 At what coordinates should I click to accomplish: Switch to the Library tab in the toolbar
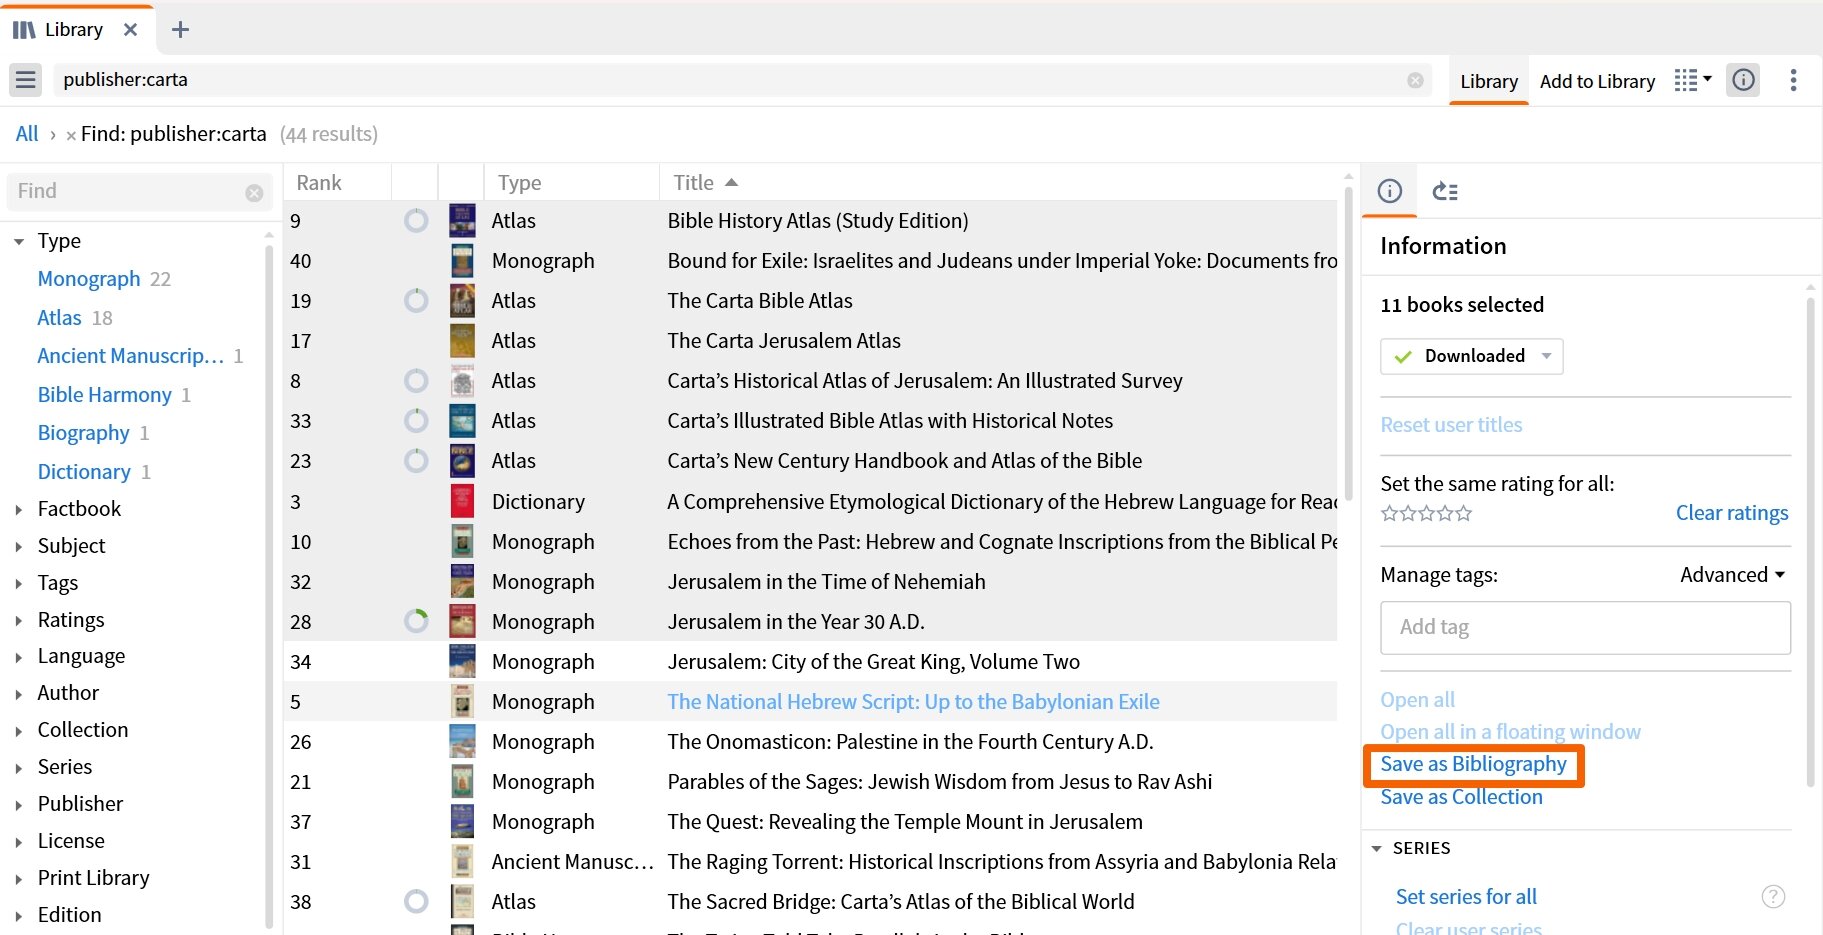(1488, 82)
